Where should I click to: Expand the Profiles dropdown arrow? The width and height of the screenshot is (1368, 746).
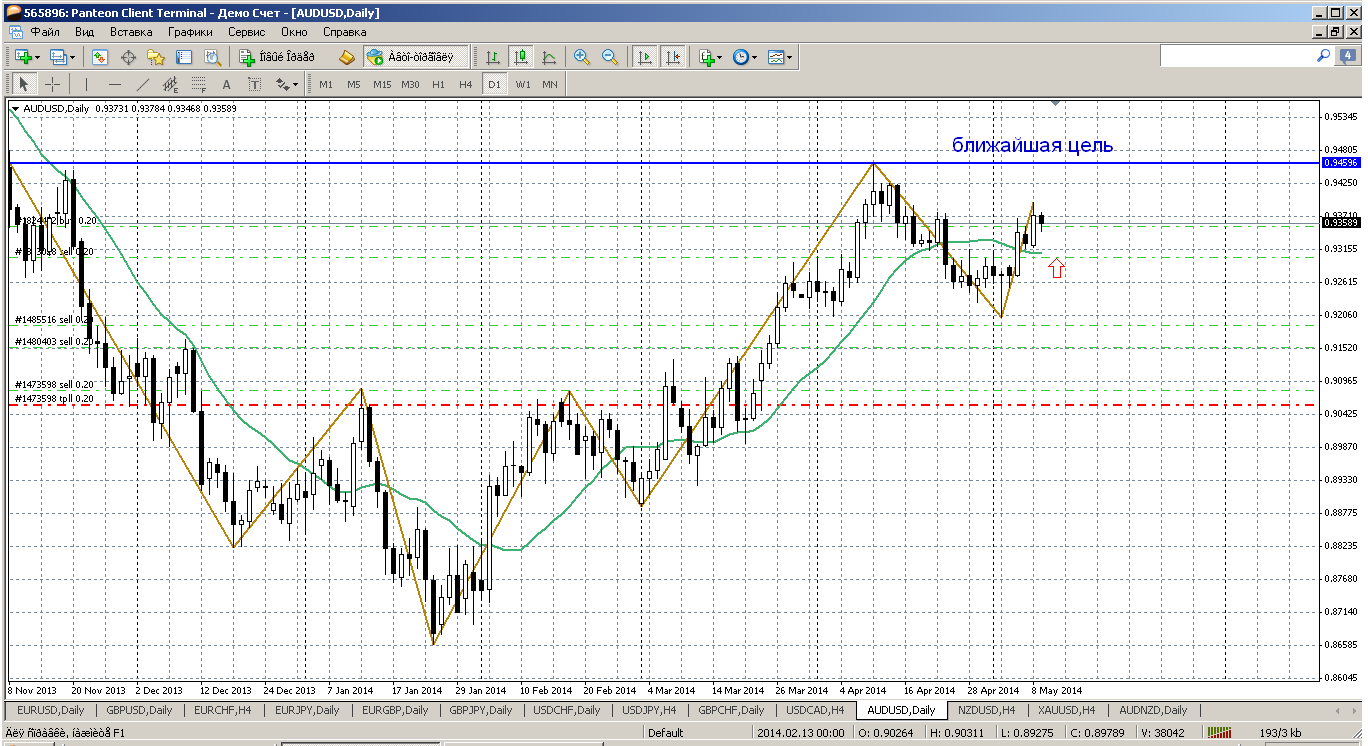71,57
